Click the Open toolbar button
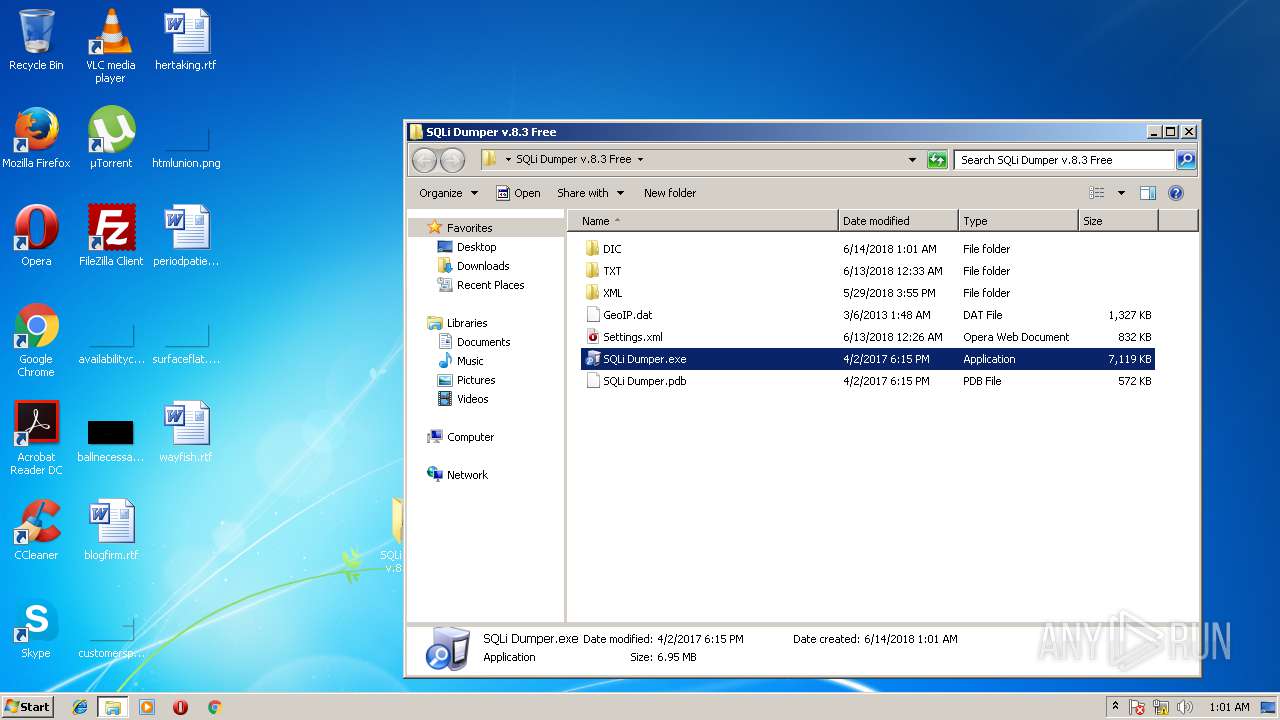Viewport: 1280px width, 720px height. (x=517, y=193)
